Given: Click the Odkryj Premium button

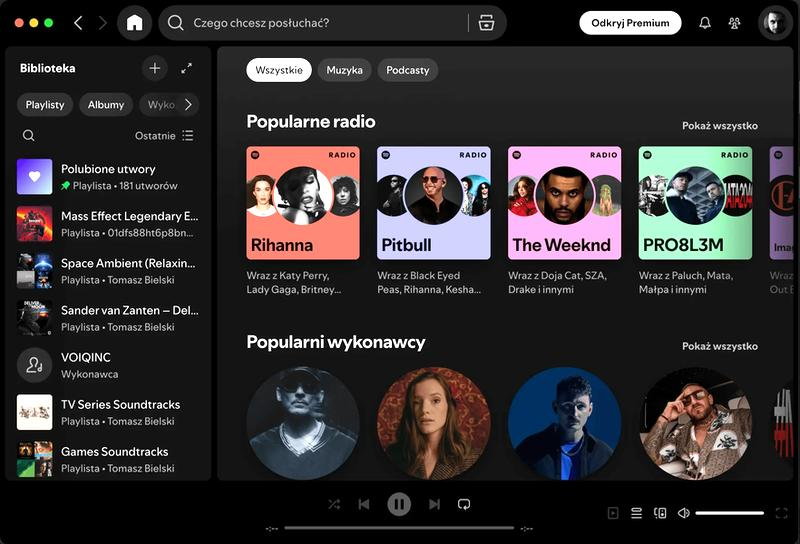Looking at the screenshot, I should click(630, 23).
